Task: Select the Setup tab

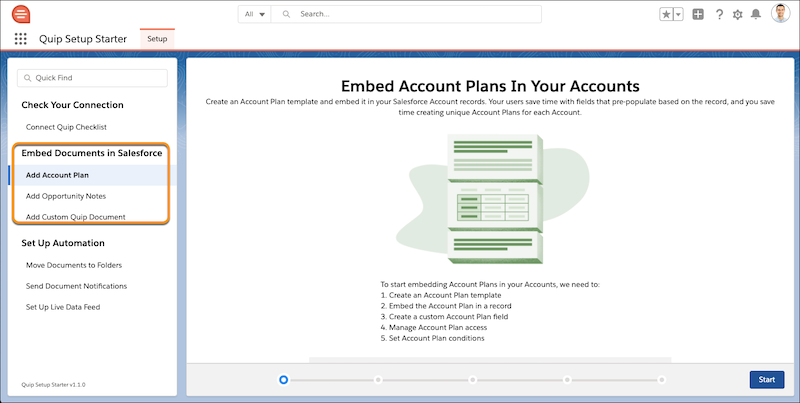Action: pos(157,39)
